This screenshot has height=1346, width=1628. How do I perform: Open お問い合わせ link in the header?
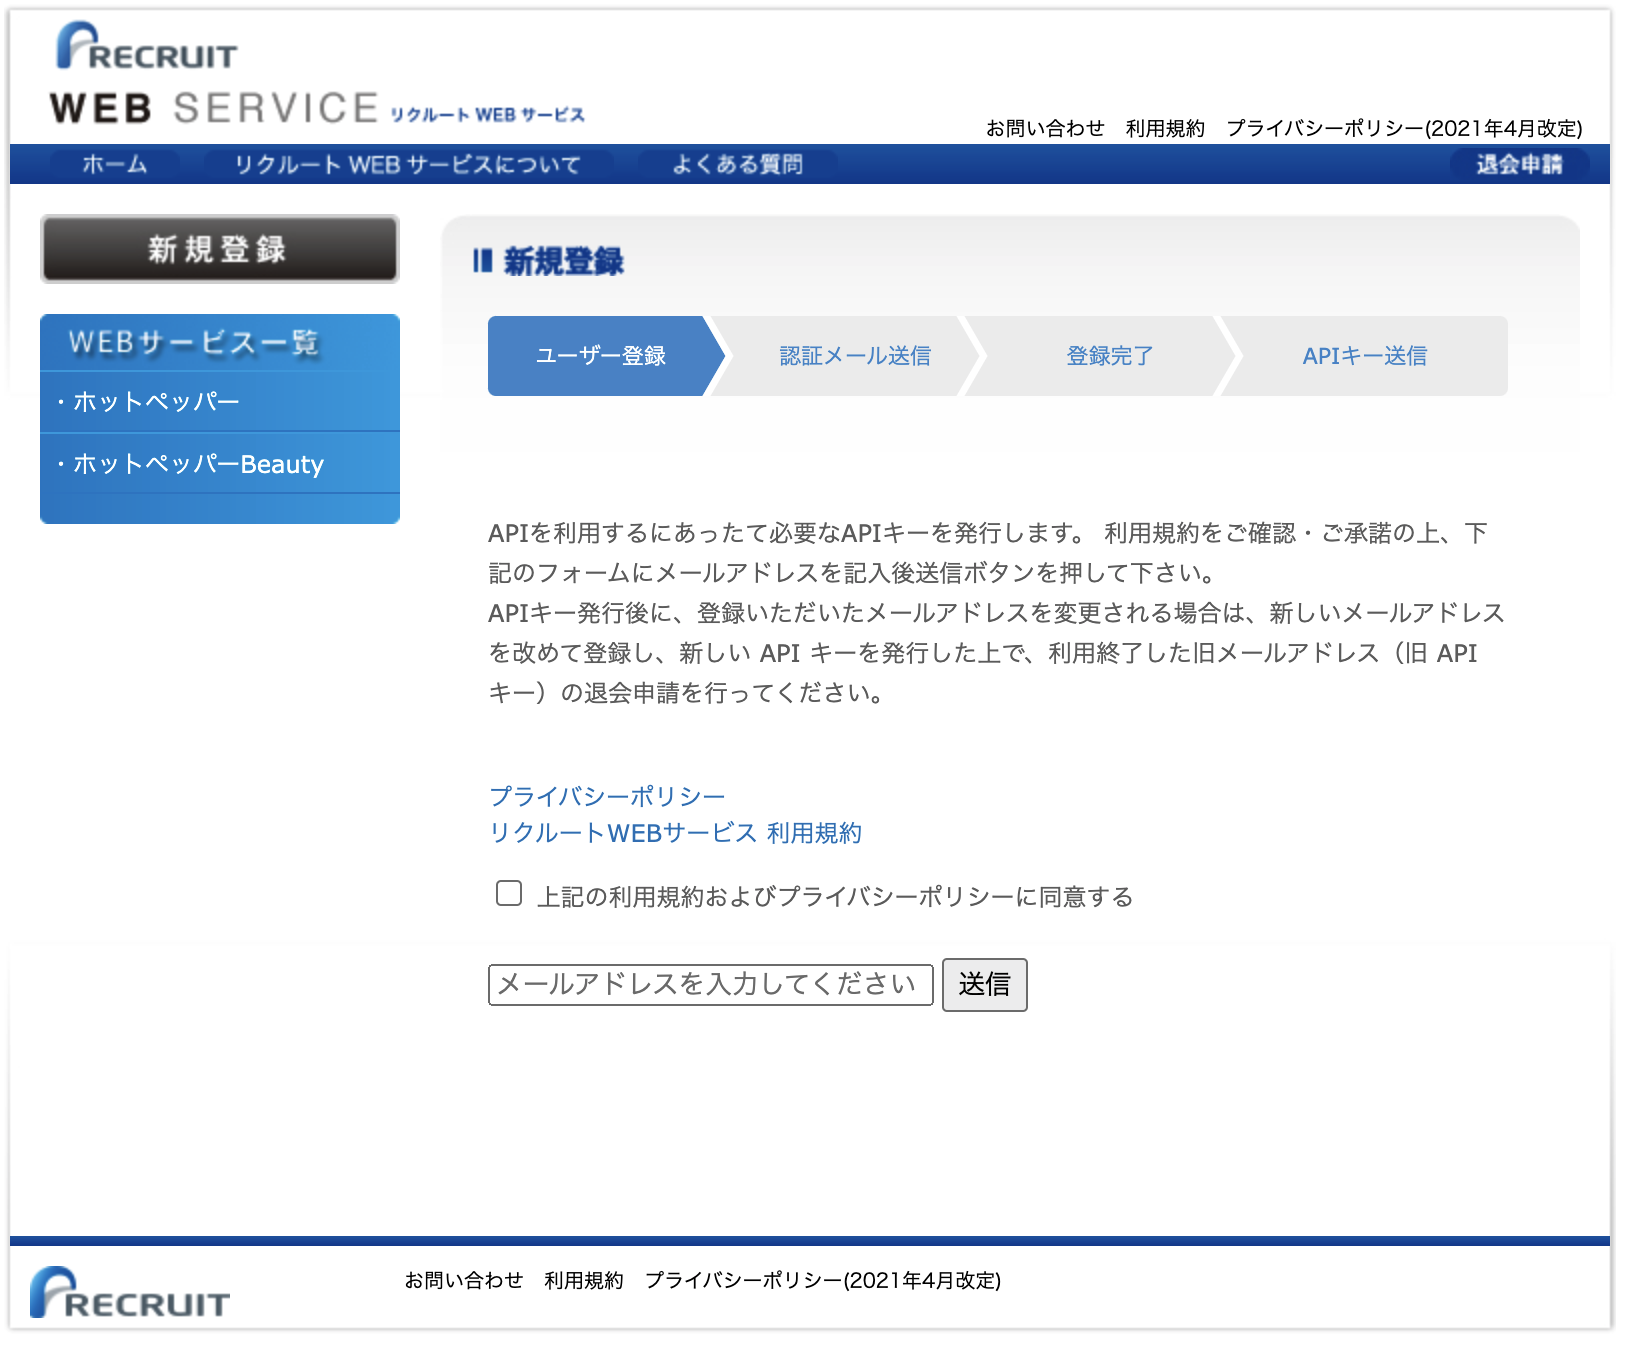(1045, 128)
